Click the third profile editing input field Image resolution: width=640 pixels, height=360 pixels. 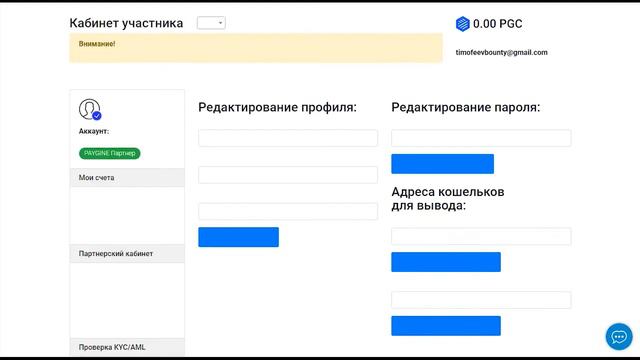click(x=288, y=211)
